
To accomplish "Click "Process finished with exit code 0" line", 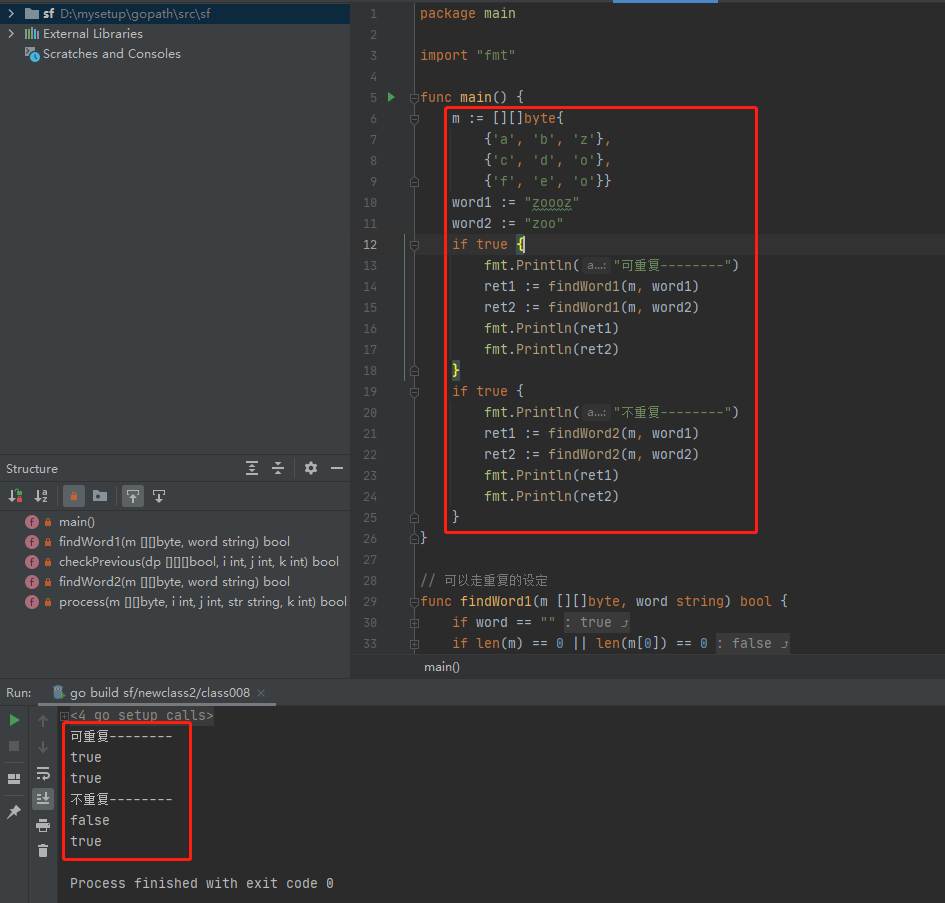I will [x=202, y=883].
